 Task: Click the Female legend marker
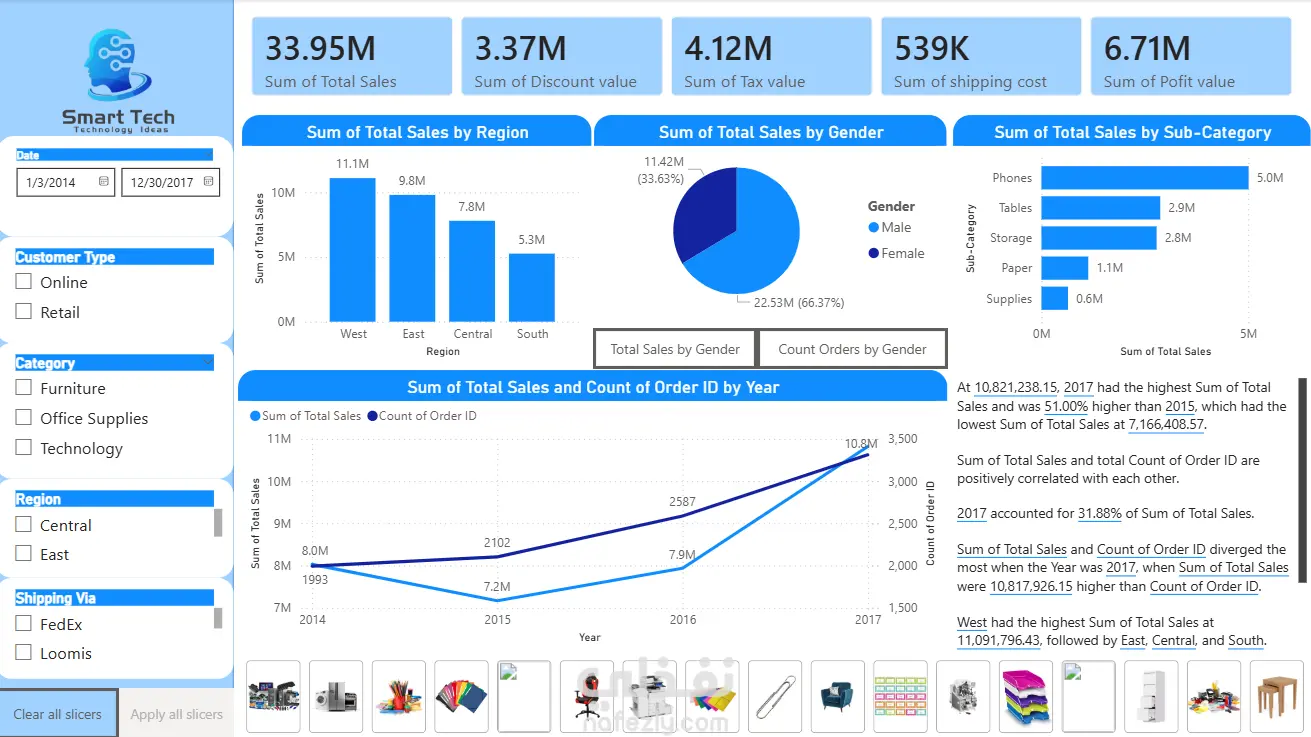point(873,254)
